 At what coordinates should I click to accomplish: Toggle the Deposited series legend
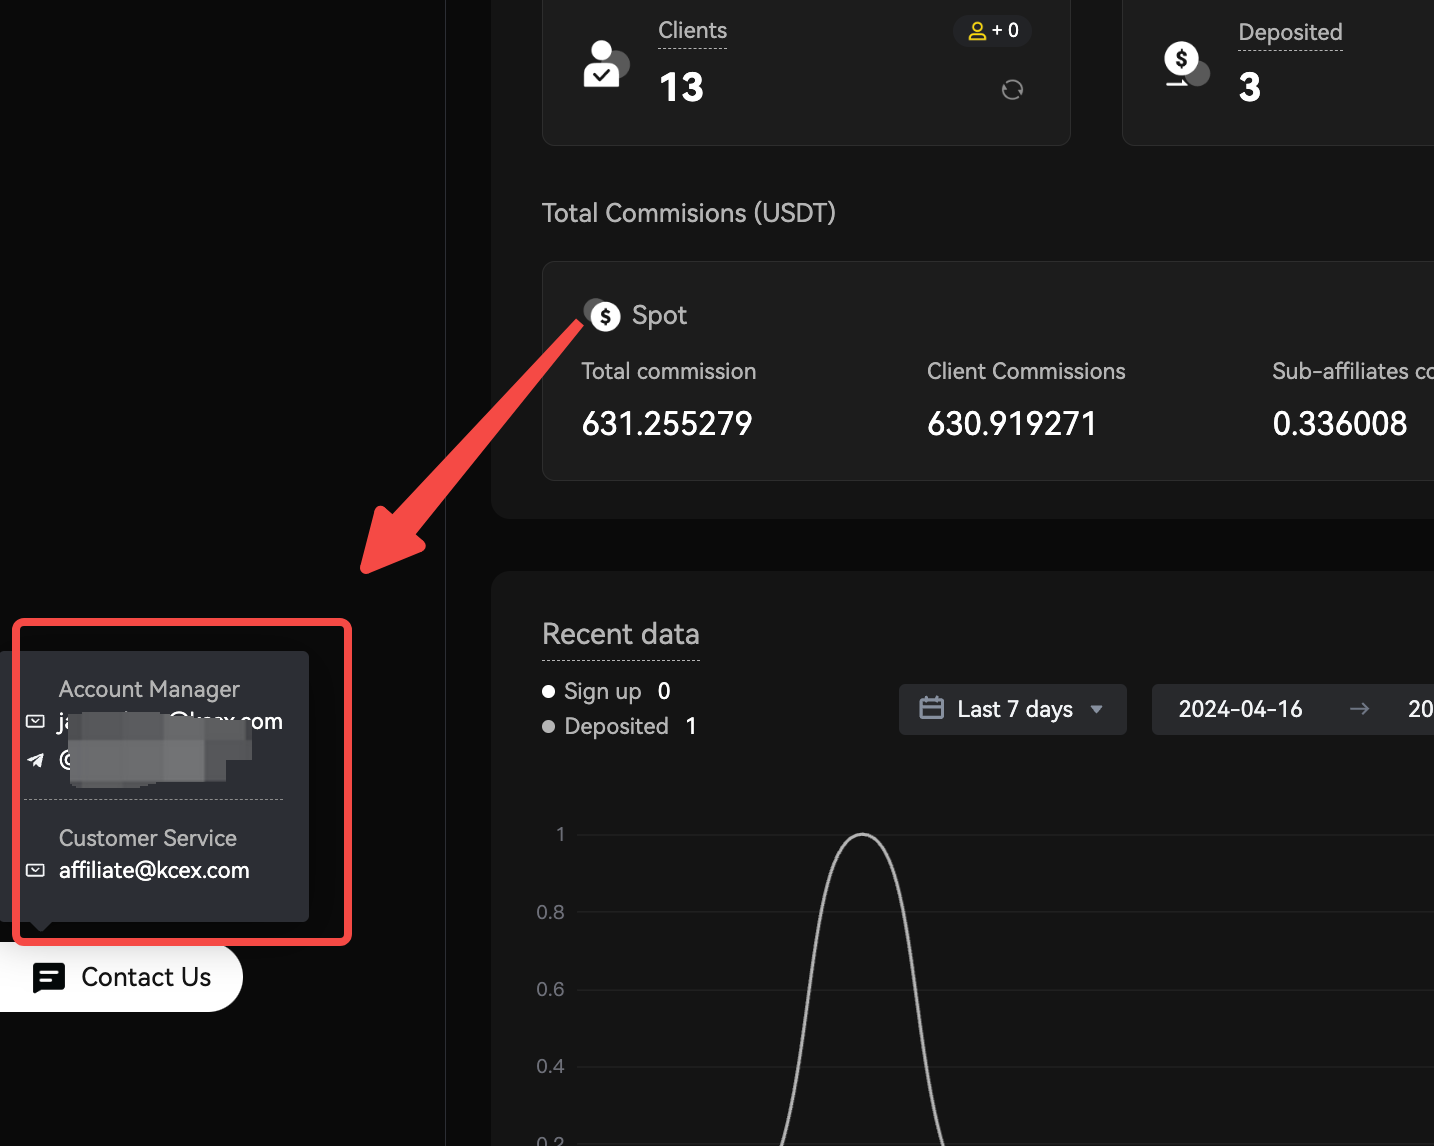(x=615, y=726)
